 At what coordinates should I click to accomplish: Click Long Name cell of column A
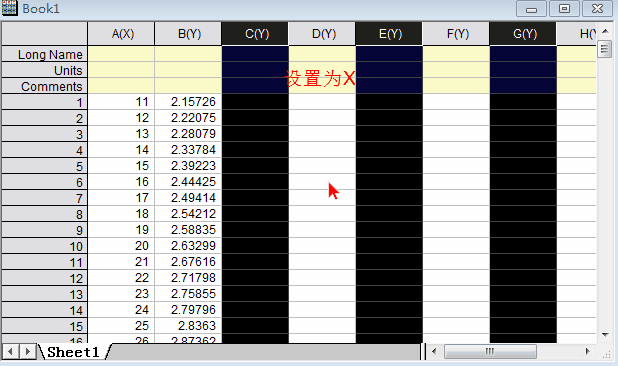tap(121, 54)
